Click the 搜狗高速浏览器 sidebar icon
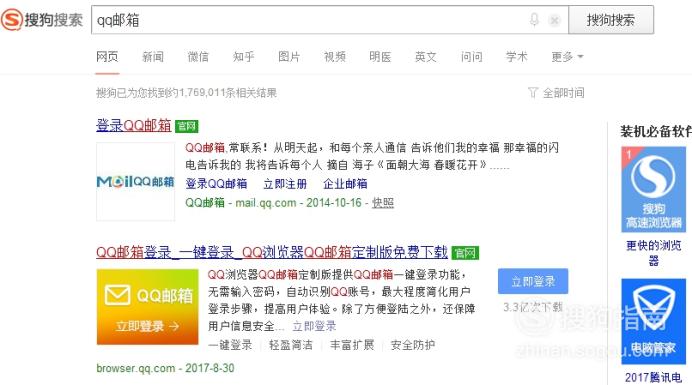This screenshot has width=692, height=385. 654,189
